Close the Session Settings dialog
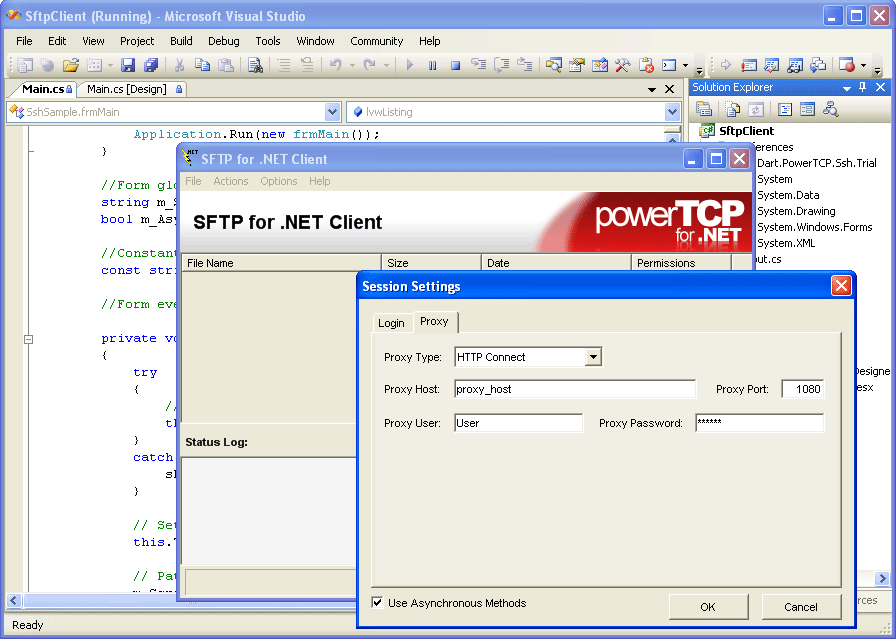 841,285
